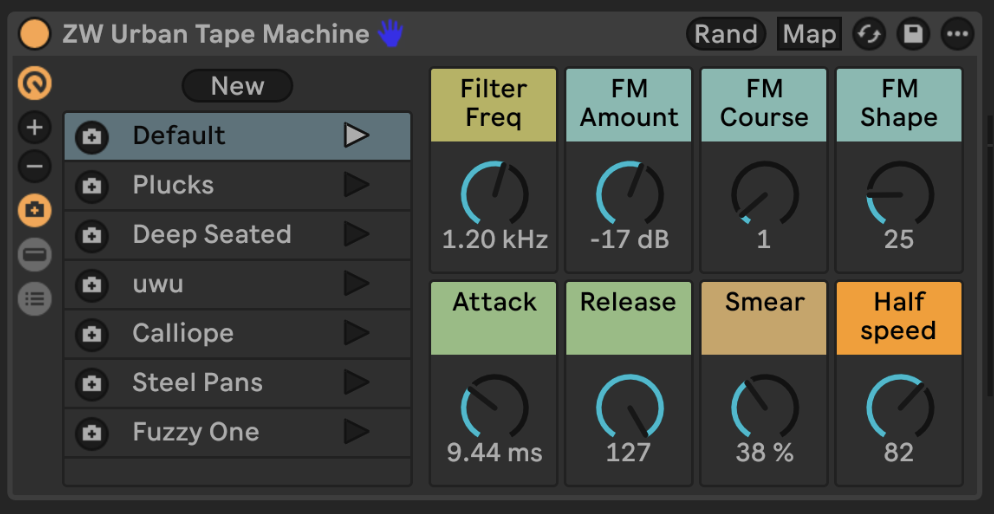994x514 pixels.
Task: Click the 25 FM Shape value
Action: pos(899,240)
